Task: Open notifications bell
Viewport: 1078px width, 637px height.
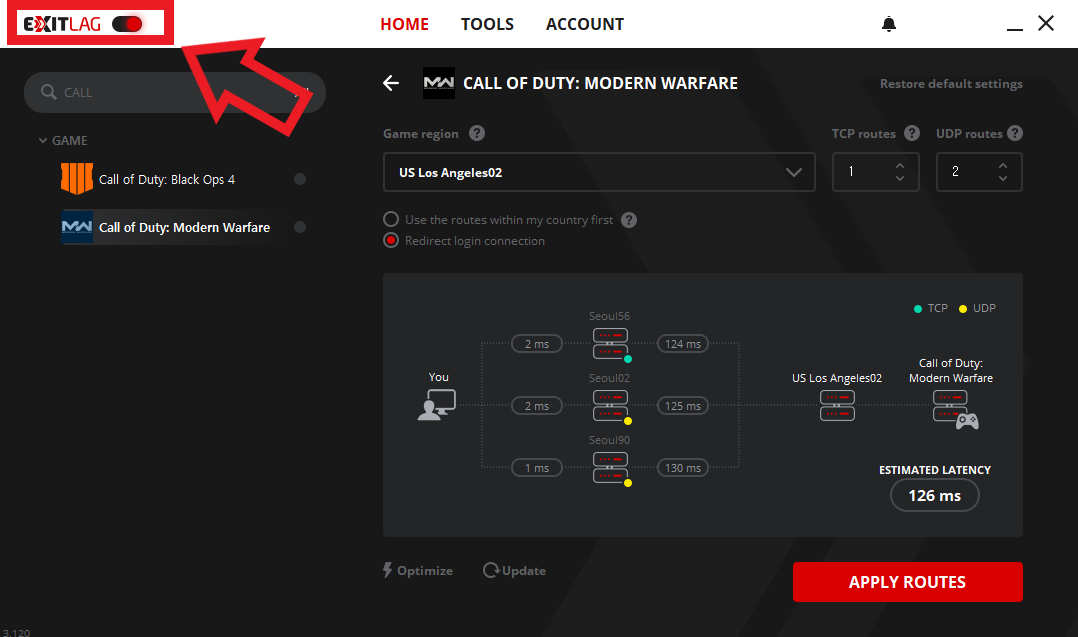Action: pyautogui.click(x=889, y=24)
